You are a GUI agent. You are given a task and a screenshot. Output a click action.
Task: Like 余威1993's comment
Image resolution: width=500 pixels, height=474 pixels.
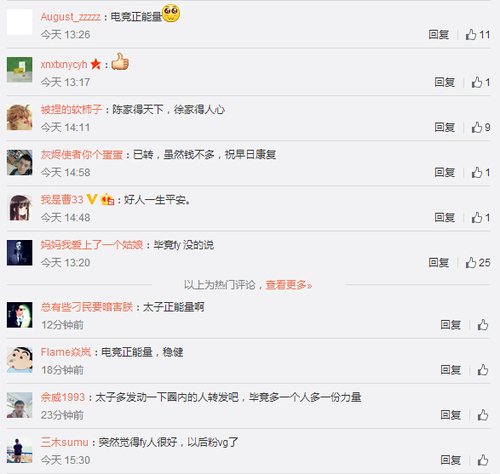(483, 415)
